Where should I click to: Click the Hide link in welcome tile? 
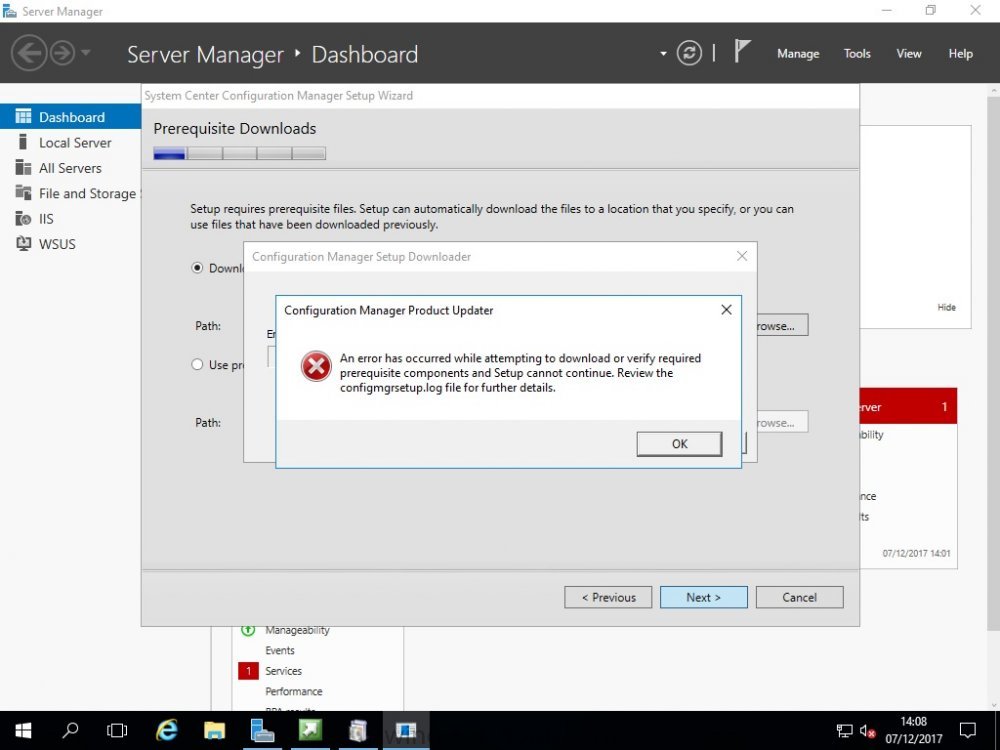click(x=946, y=307)
